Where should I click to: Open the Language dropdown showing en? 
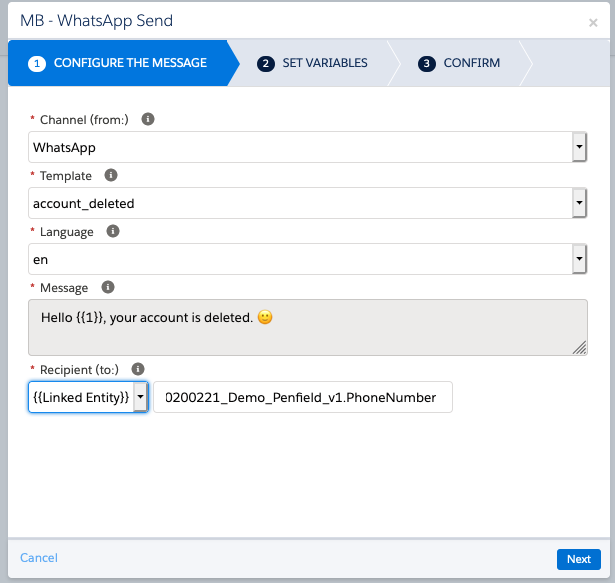tap(578, 260)
